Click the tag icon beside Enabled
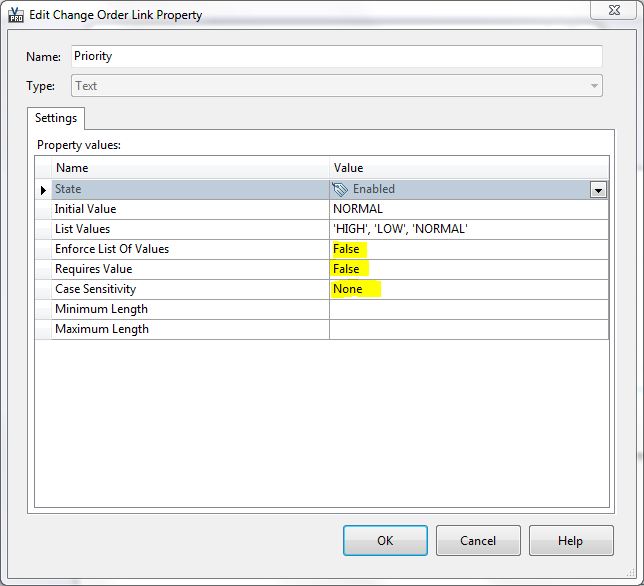Image resolution: width=644 pixels, height=586 pixels. click(x=340, y=189)
